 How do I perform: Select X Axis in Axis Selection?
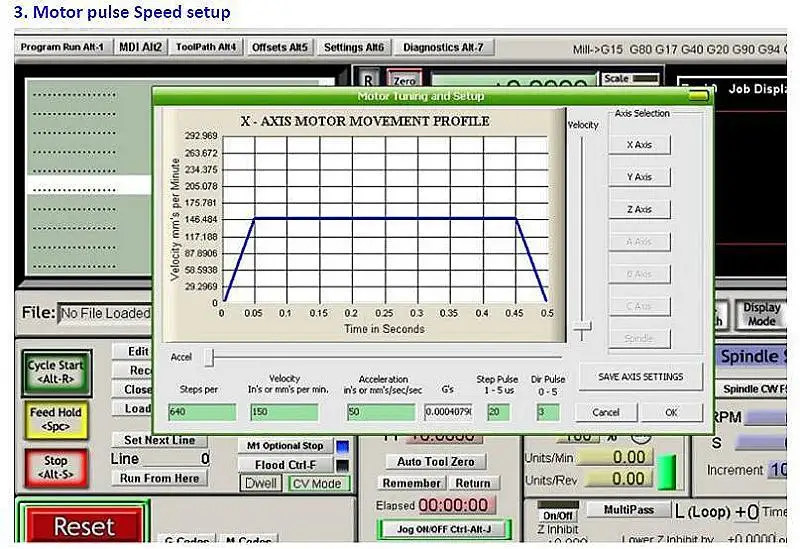tap(639, 145)
